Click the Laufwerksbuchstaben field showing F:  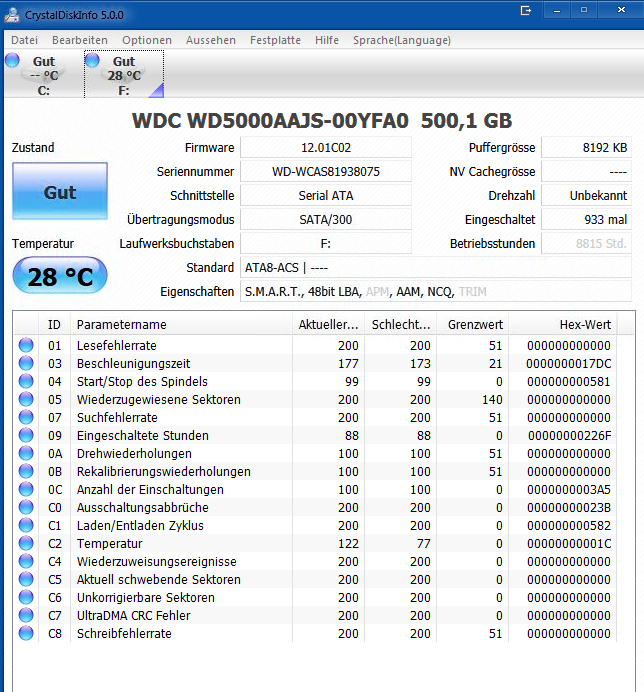326,244
